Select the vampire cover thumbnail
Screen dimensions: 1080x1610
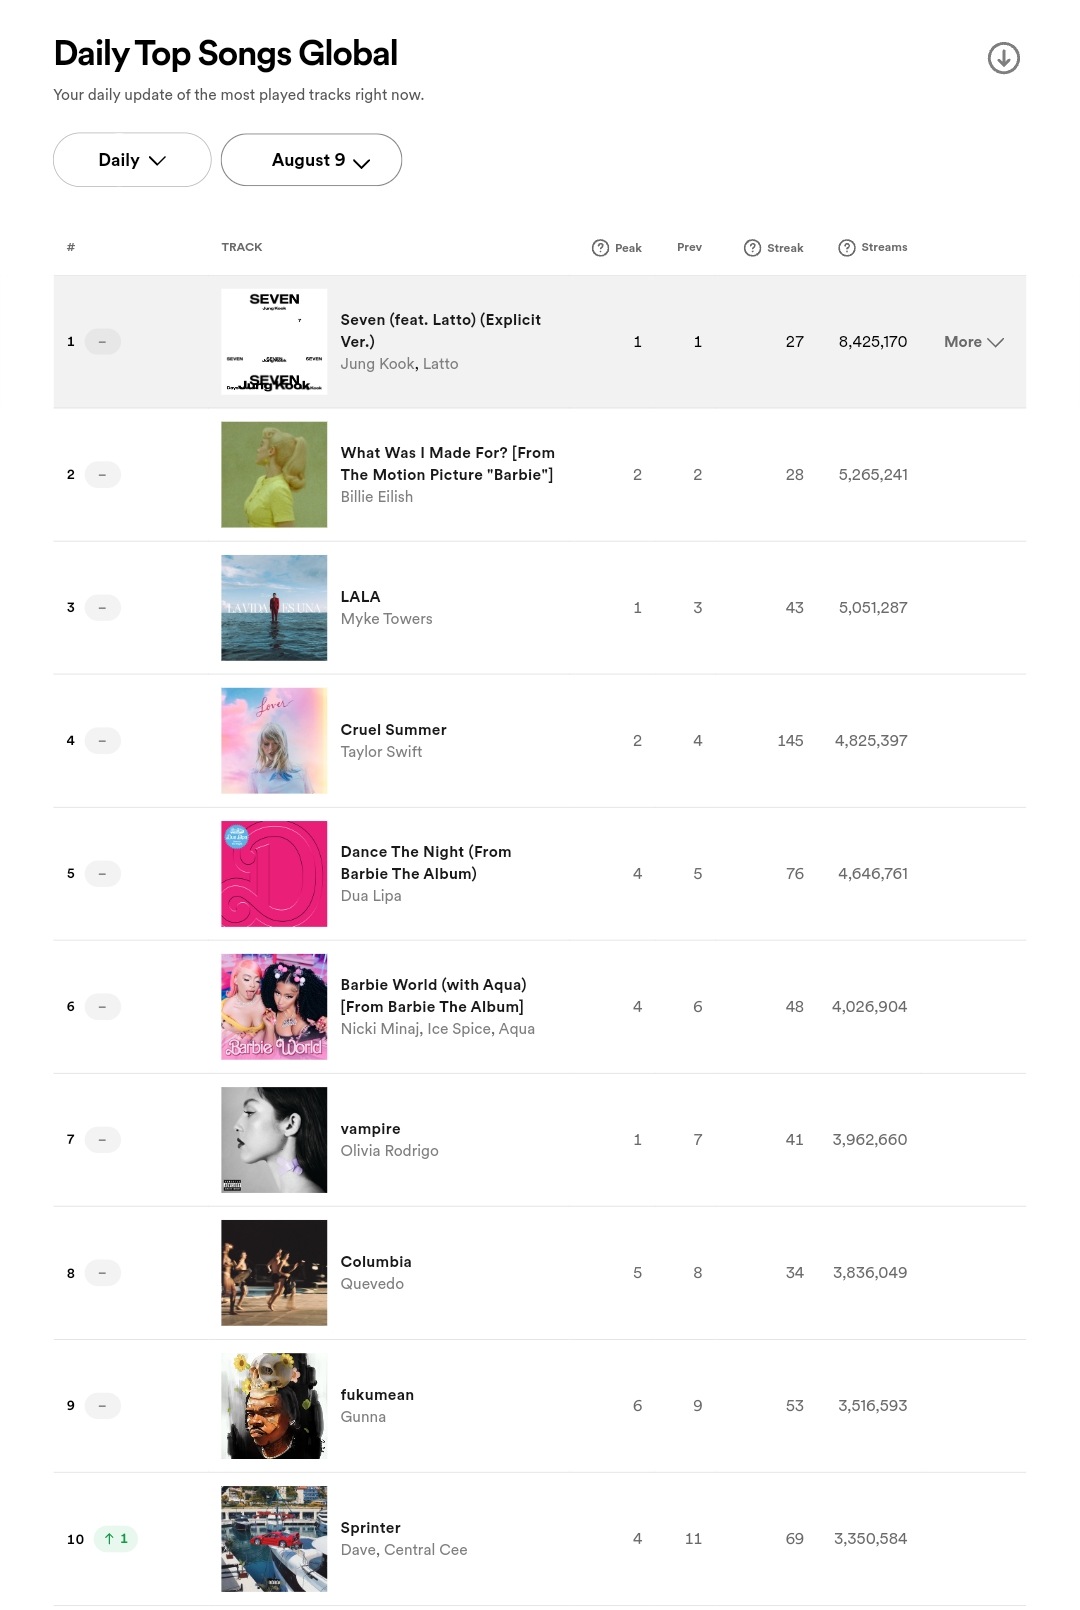274,1139
